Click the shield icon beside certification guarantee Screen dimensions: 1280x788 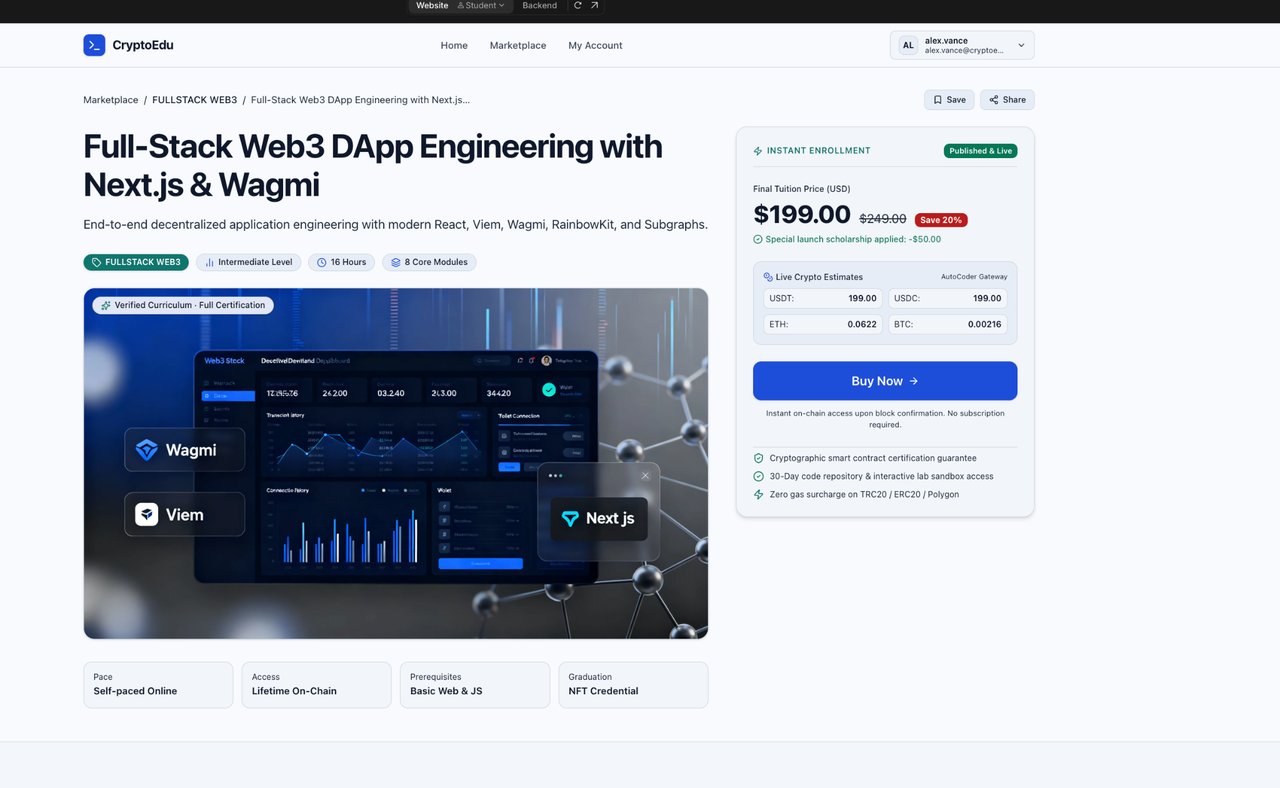(x=758, y=458)
